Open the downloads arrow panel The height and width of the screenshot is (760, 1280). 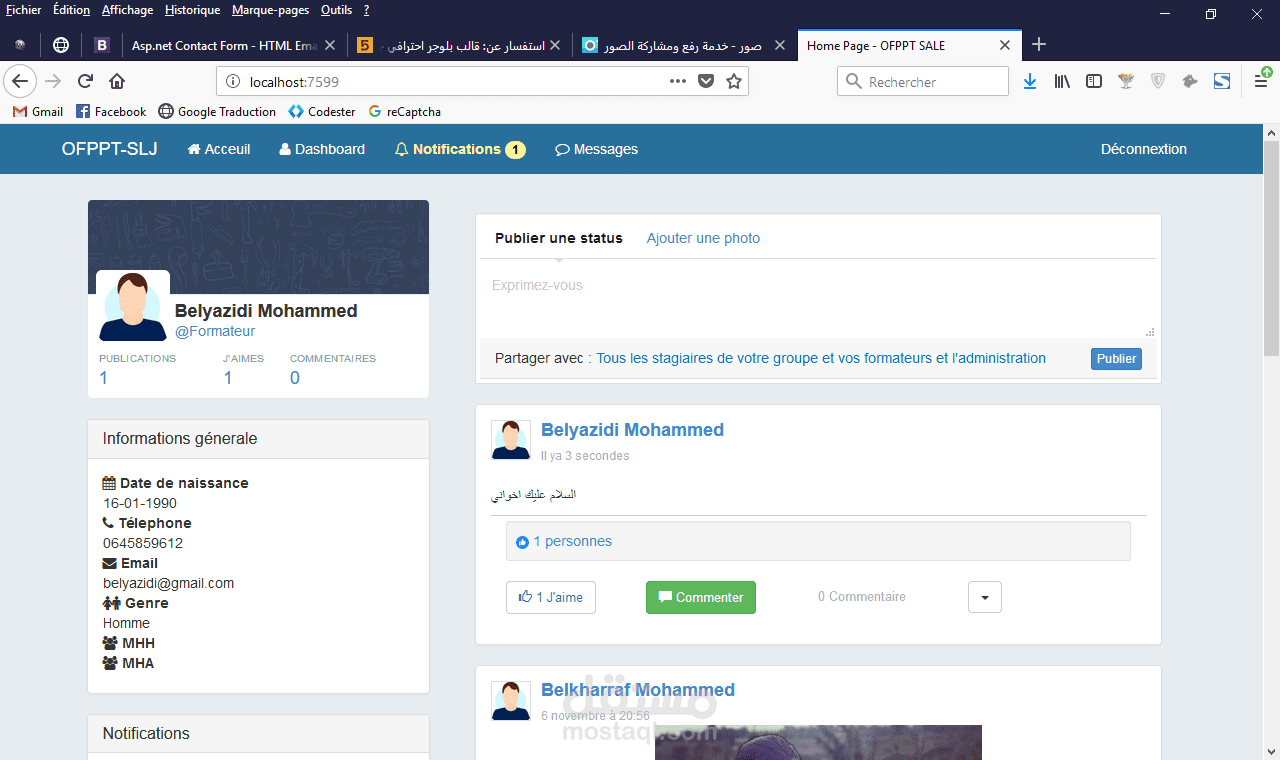[1030, 81]
